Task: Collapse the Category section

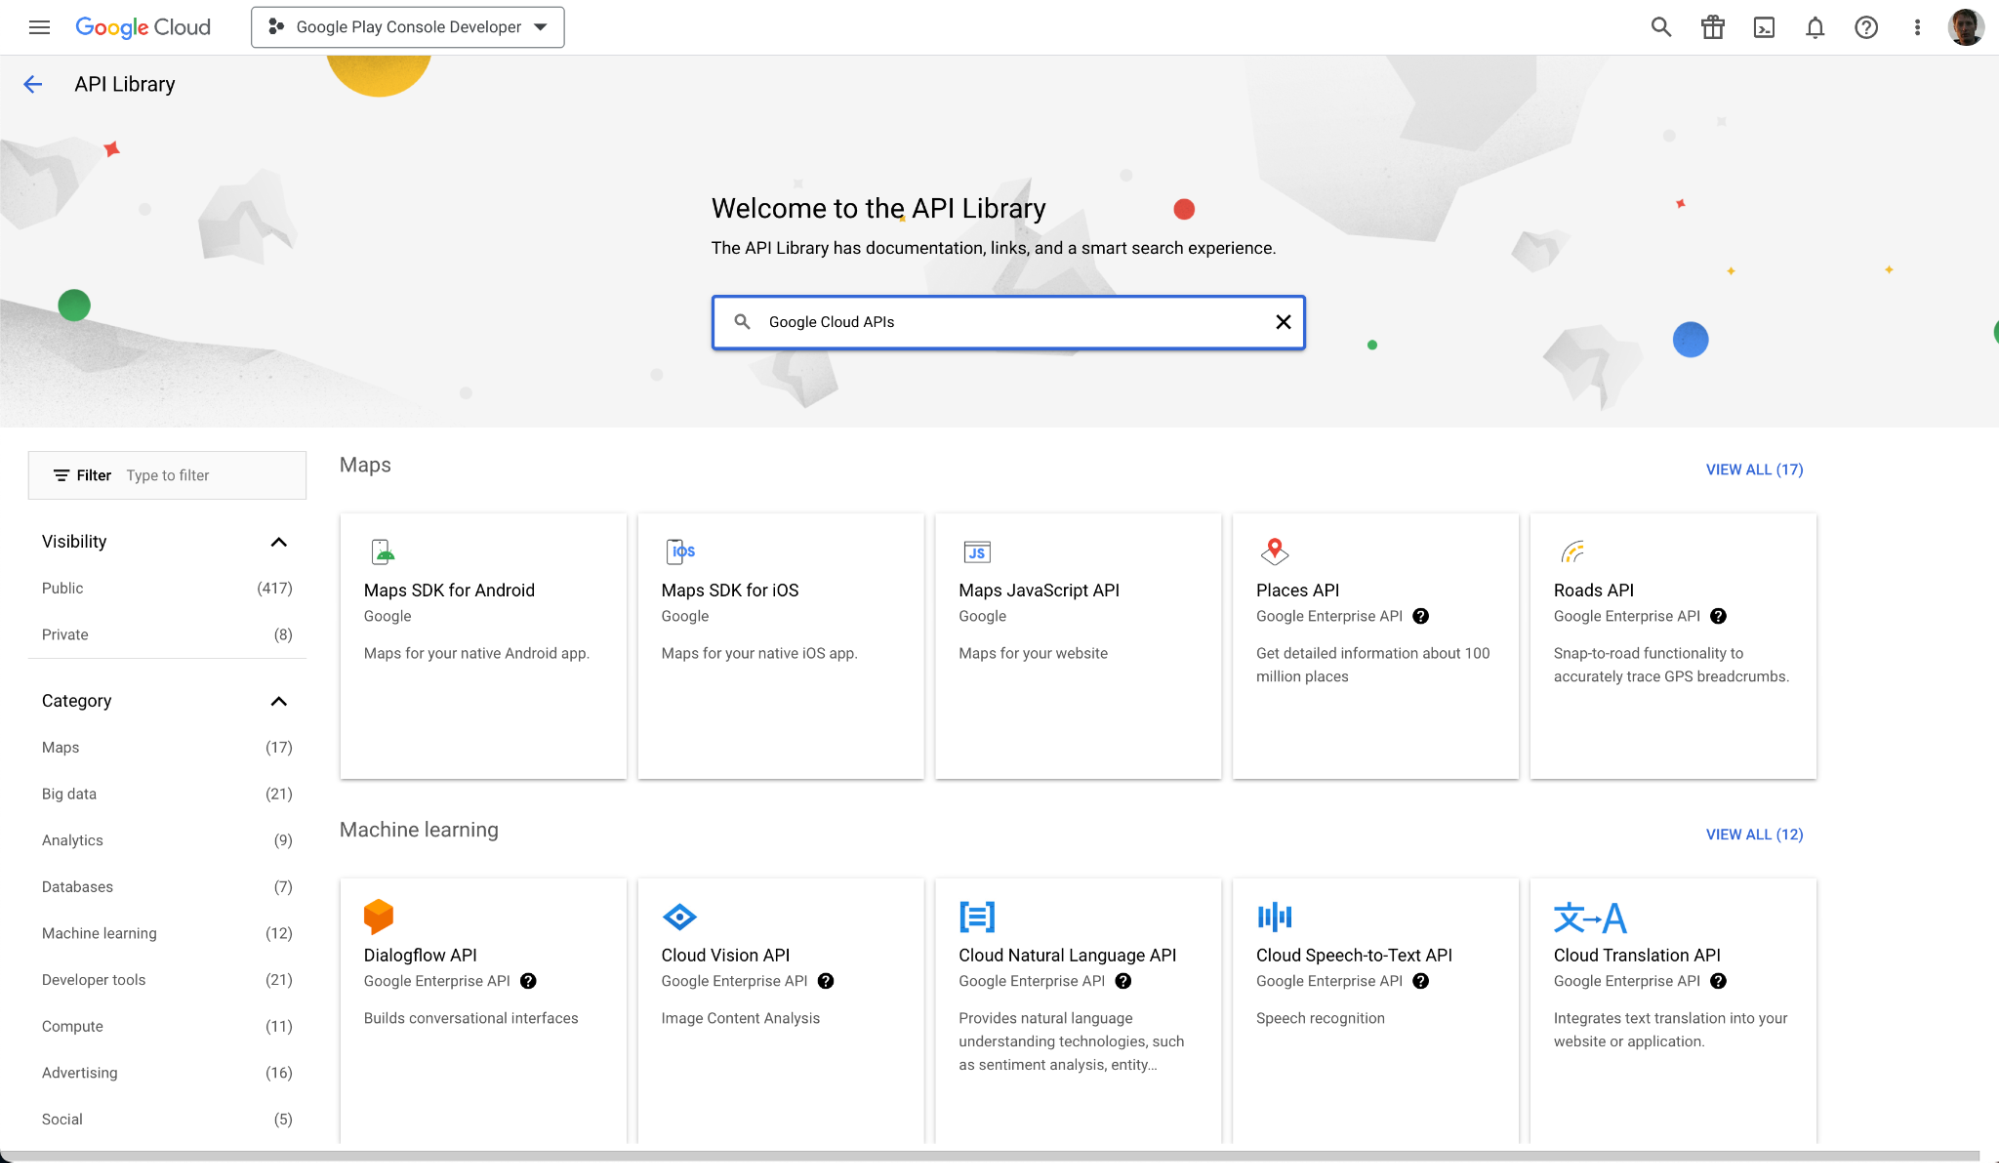Action: [x=279, y=701]
